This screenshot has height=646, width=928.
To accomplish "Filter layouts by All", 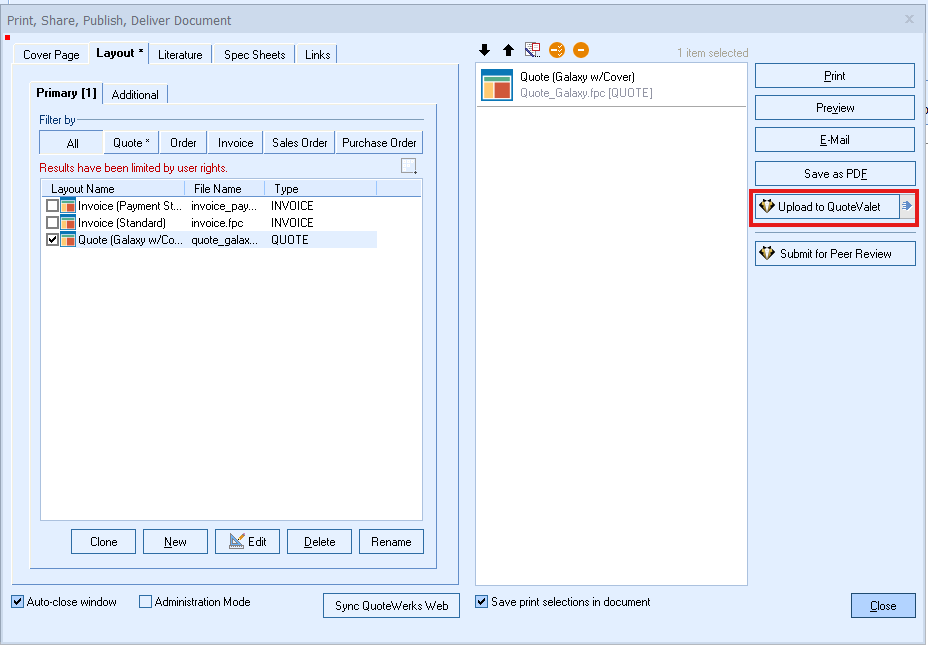I will 72,143.
